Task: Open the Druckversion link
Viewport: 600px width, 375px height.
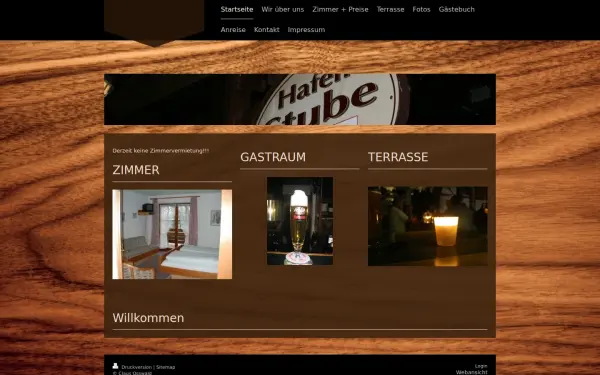Action: [137, 367]
